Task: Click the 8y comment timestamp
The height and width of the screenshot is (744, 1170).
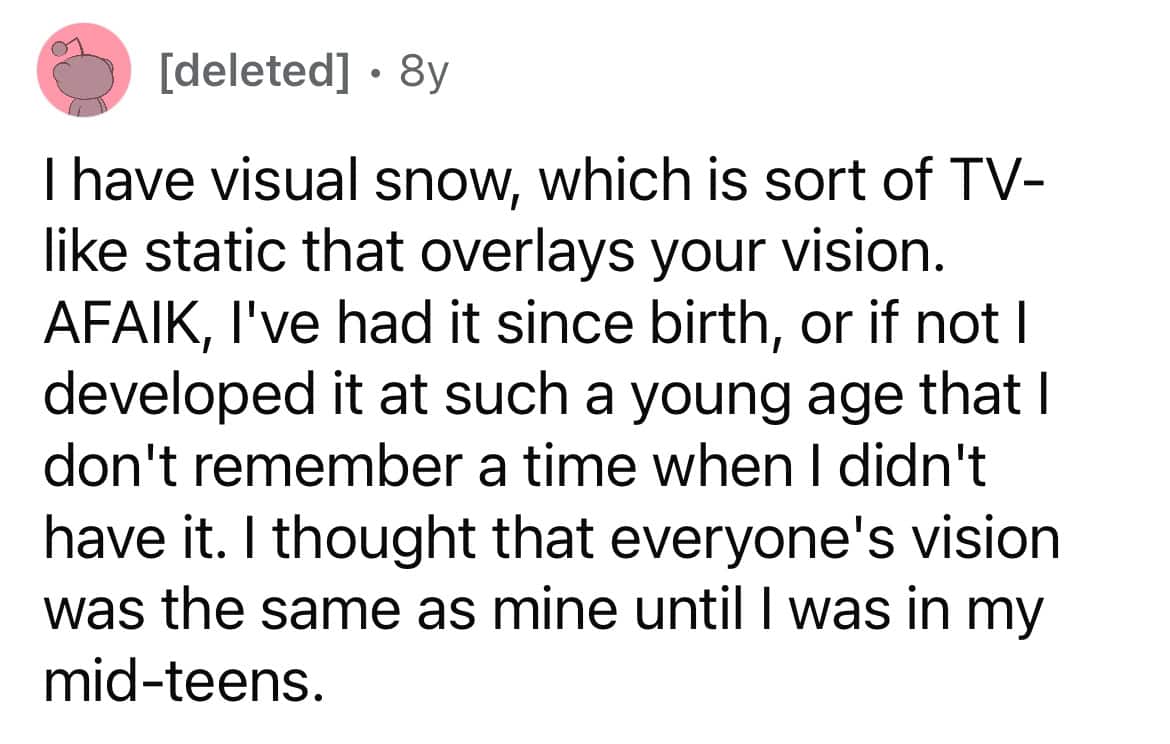Action: [x=422, y=72]
